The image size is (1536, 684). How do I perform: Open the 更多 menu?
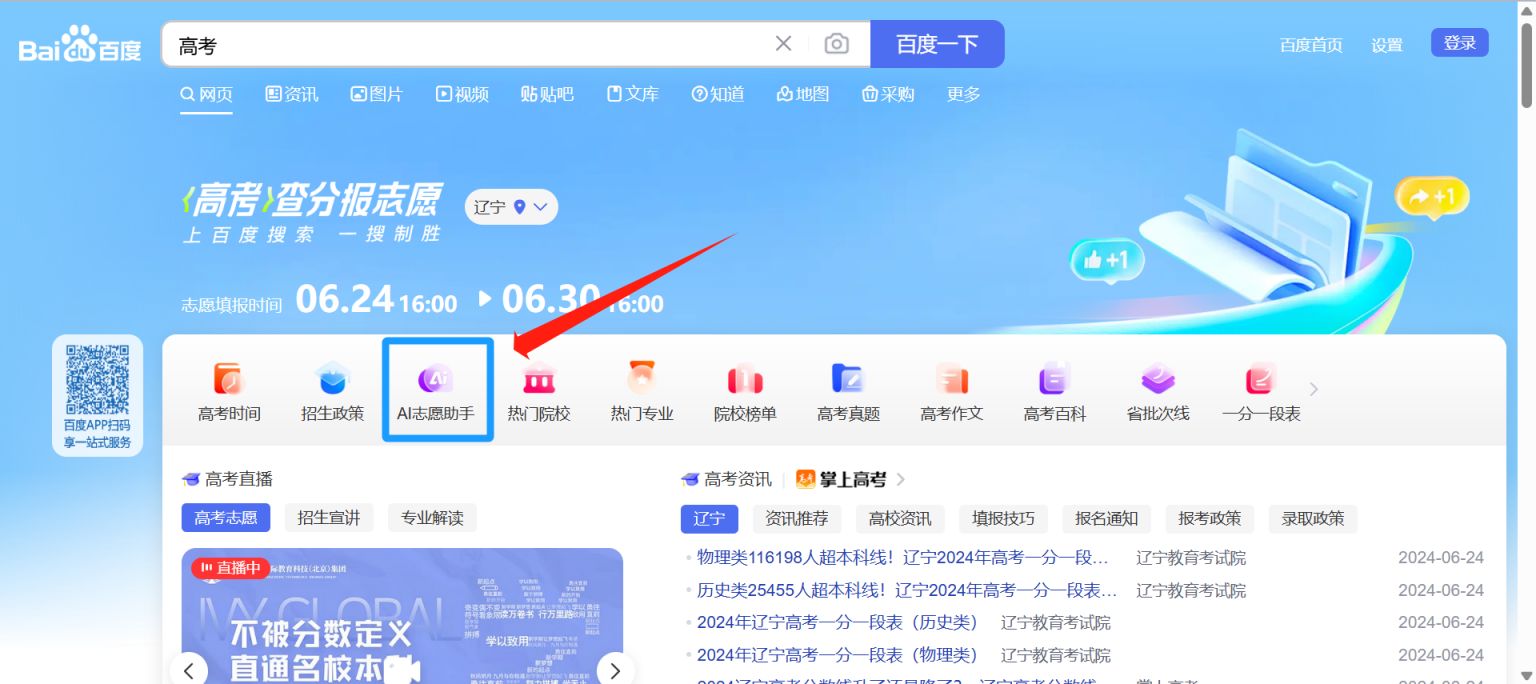tap(964, 94)
